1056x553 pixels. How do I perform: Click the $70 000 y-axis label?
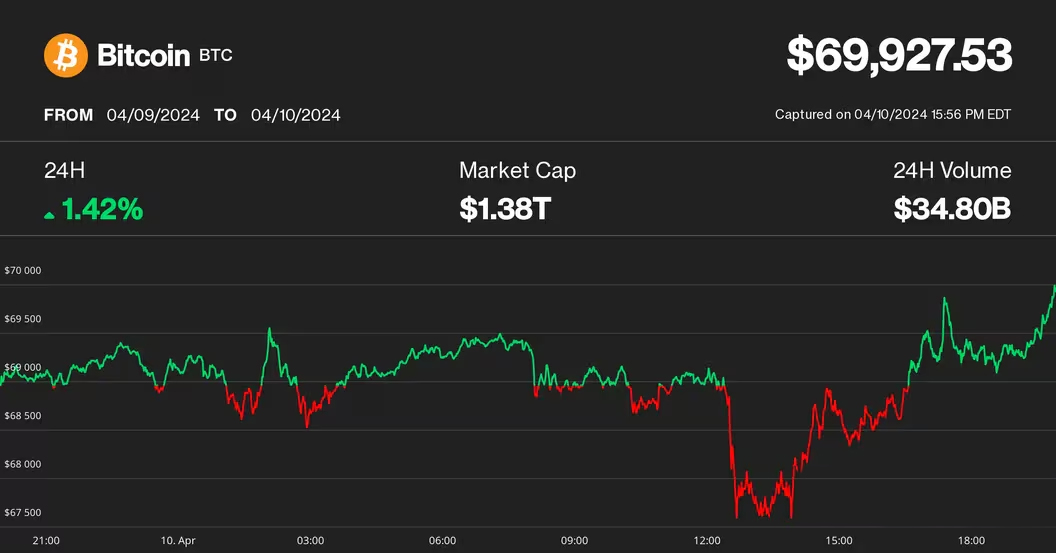[x=23, y=271]
